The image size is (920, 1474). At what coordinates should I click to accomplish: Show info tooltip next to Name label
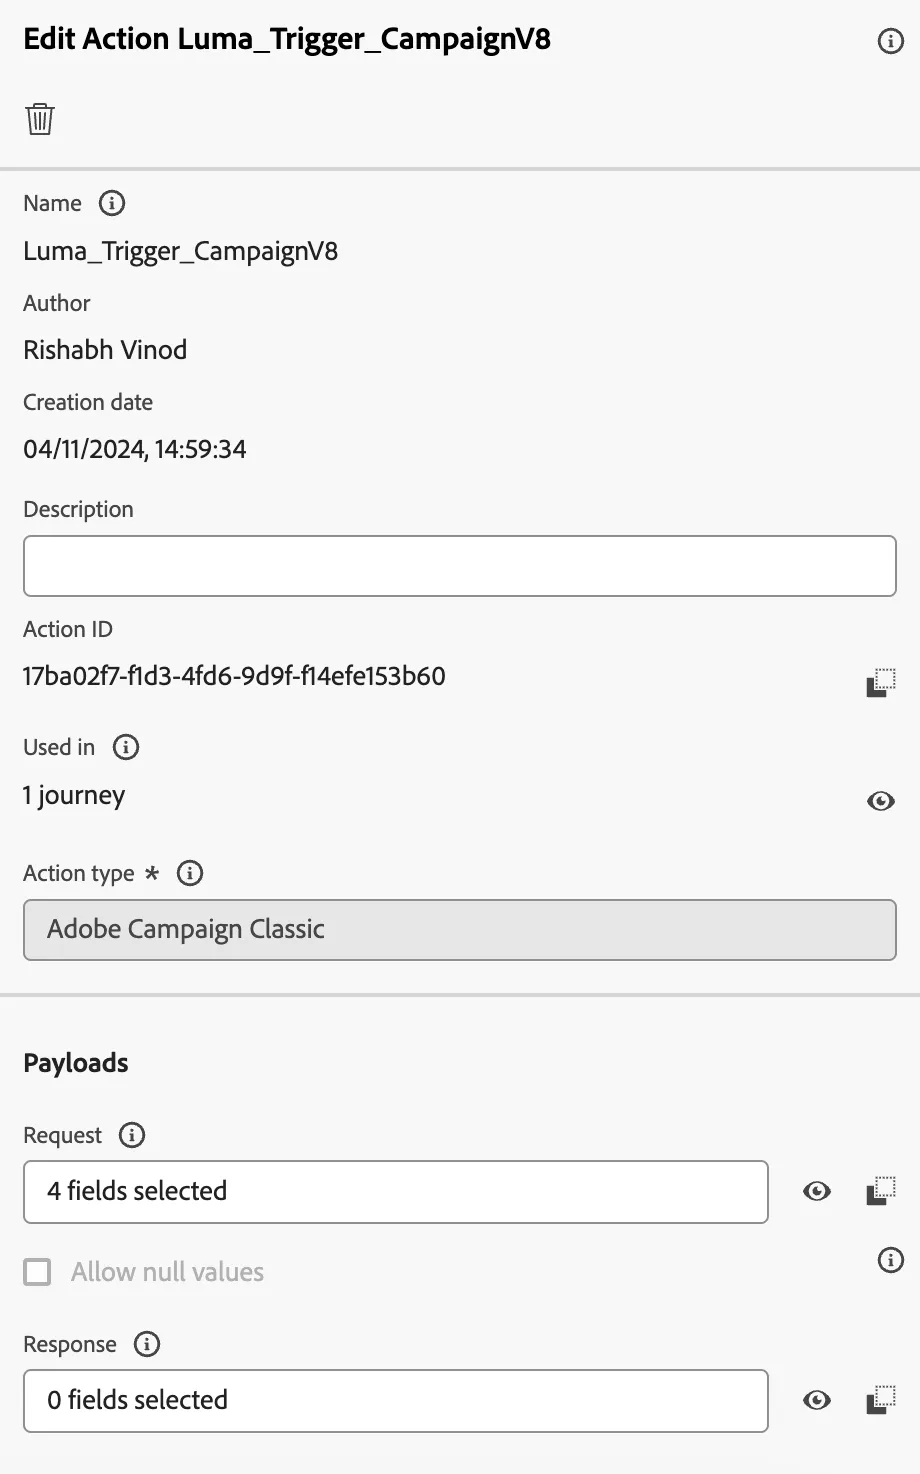click(112, 203)
